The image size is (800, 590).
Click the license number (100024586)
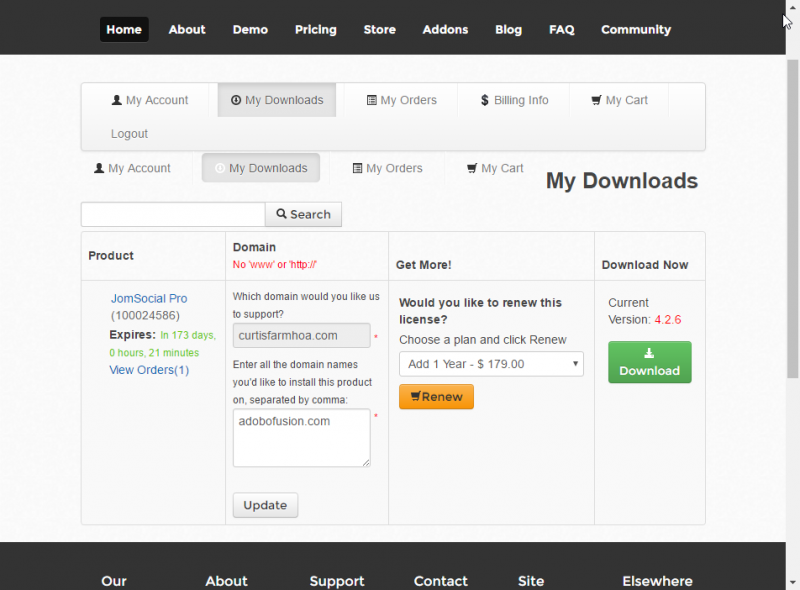(x=145, y=315)
